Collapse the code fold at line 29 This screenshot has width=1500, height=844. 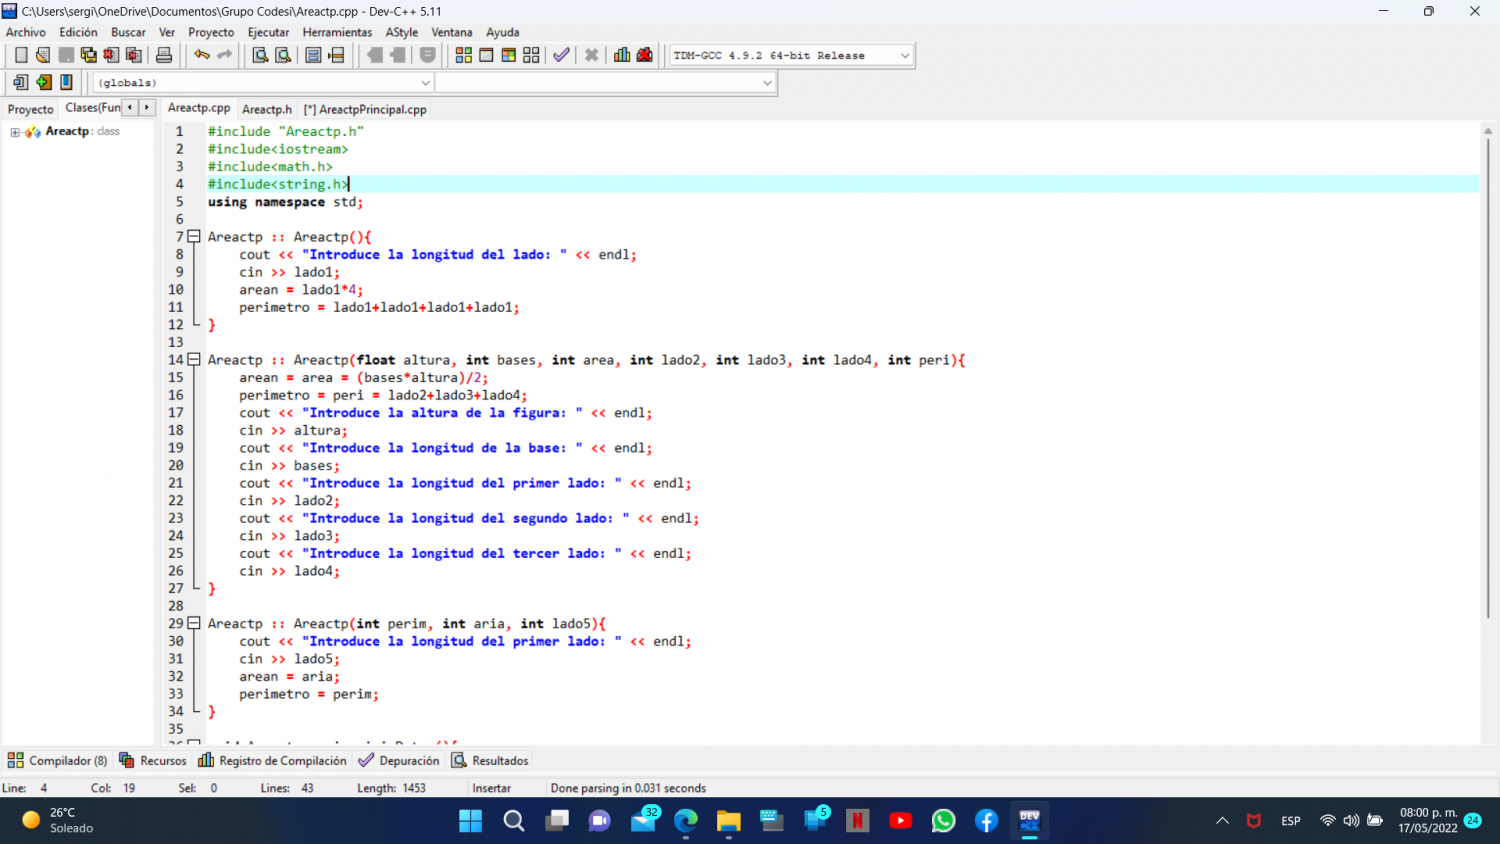tap(194, 623)
